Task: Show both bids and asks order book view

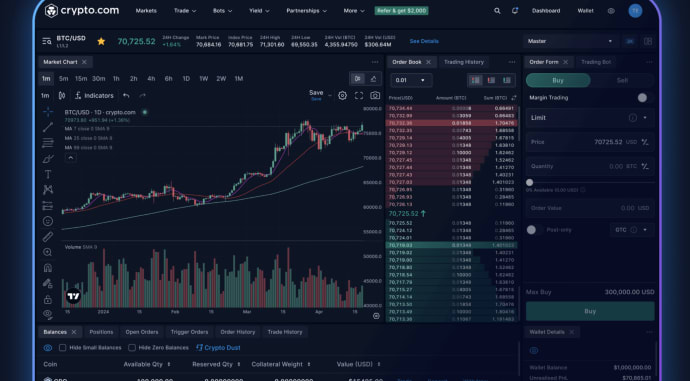Action: 476,80
